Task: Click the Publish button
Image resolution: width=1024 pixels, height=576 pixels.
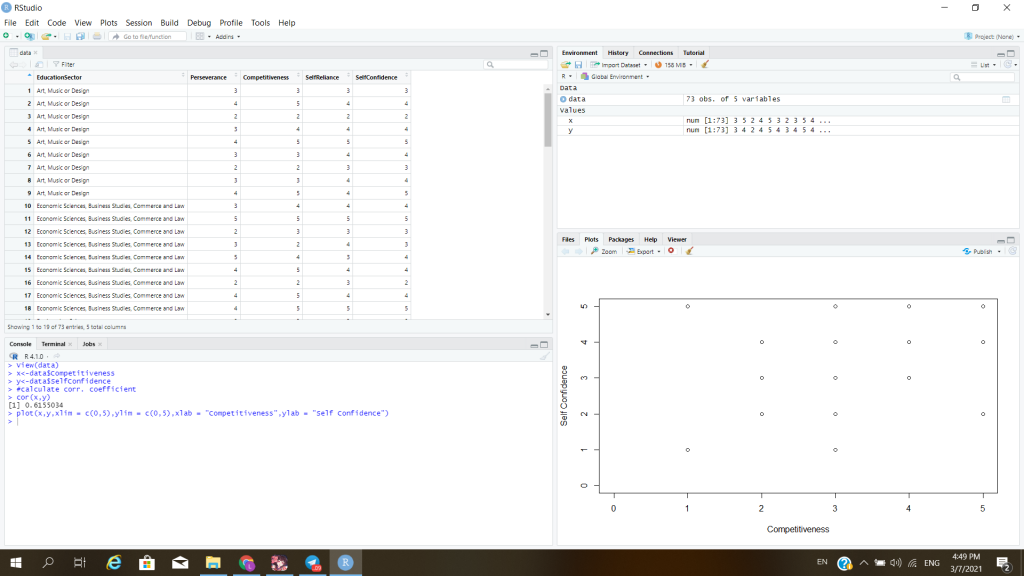Action: coord(978,251)
